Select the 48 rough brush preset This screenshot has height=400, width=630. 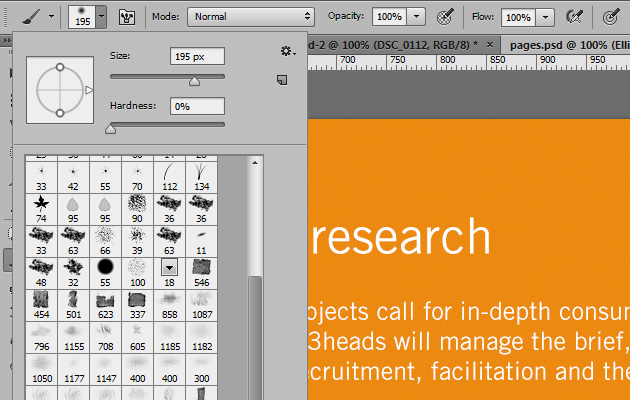pyautogui.click(x=41, y=273)
